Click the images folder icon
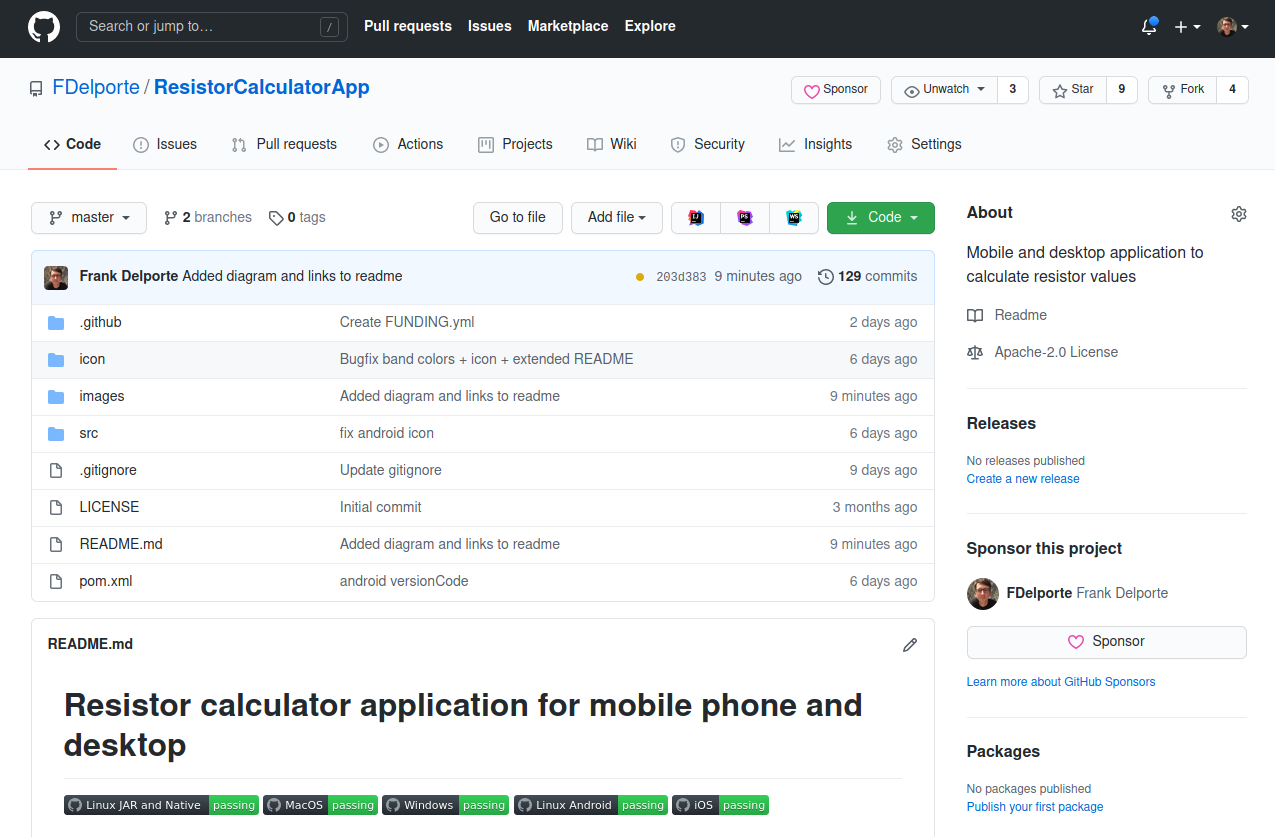The image size is (1275, 837). point(56,397)
